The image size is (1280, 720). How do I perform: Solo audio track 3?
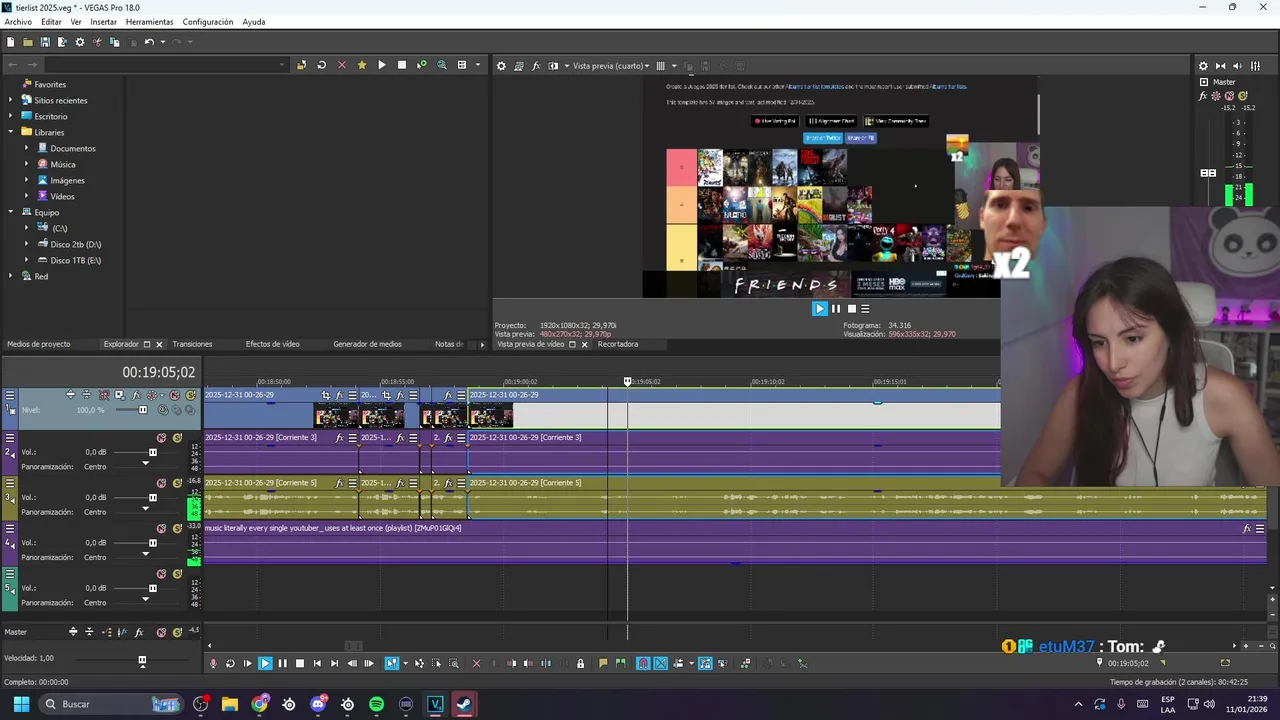[176, 484]
